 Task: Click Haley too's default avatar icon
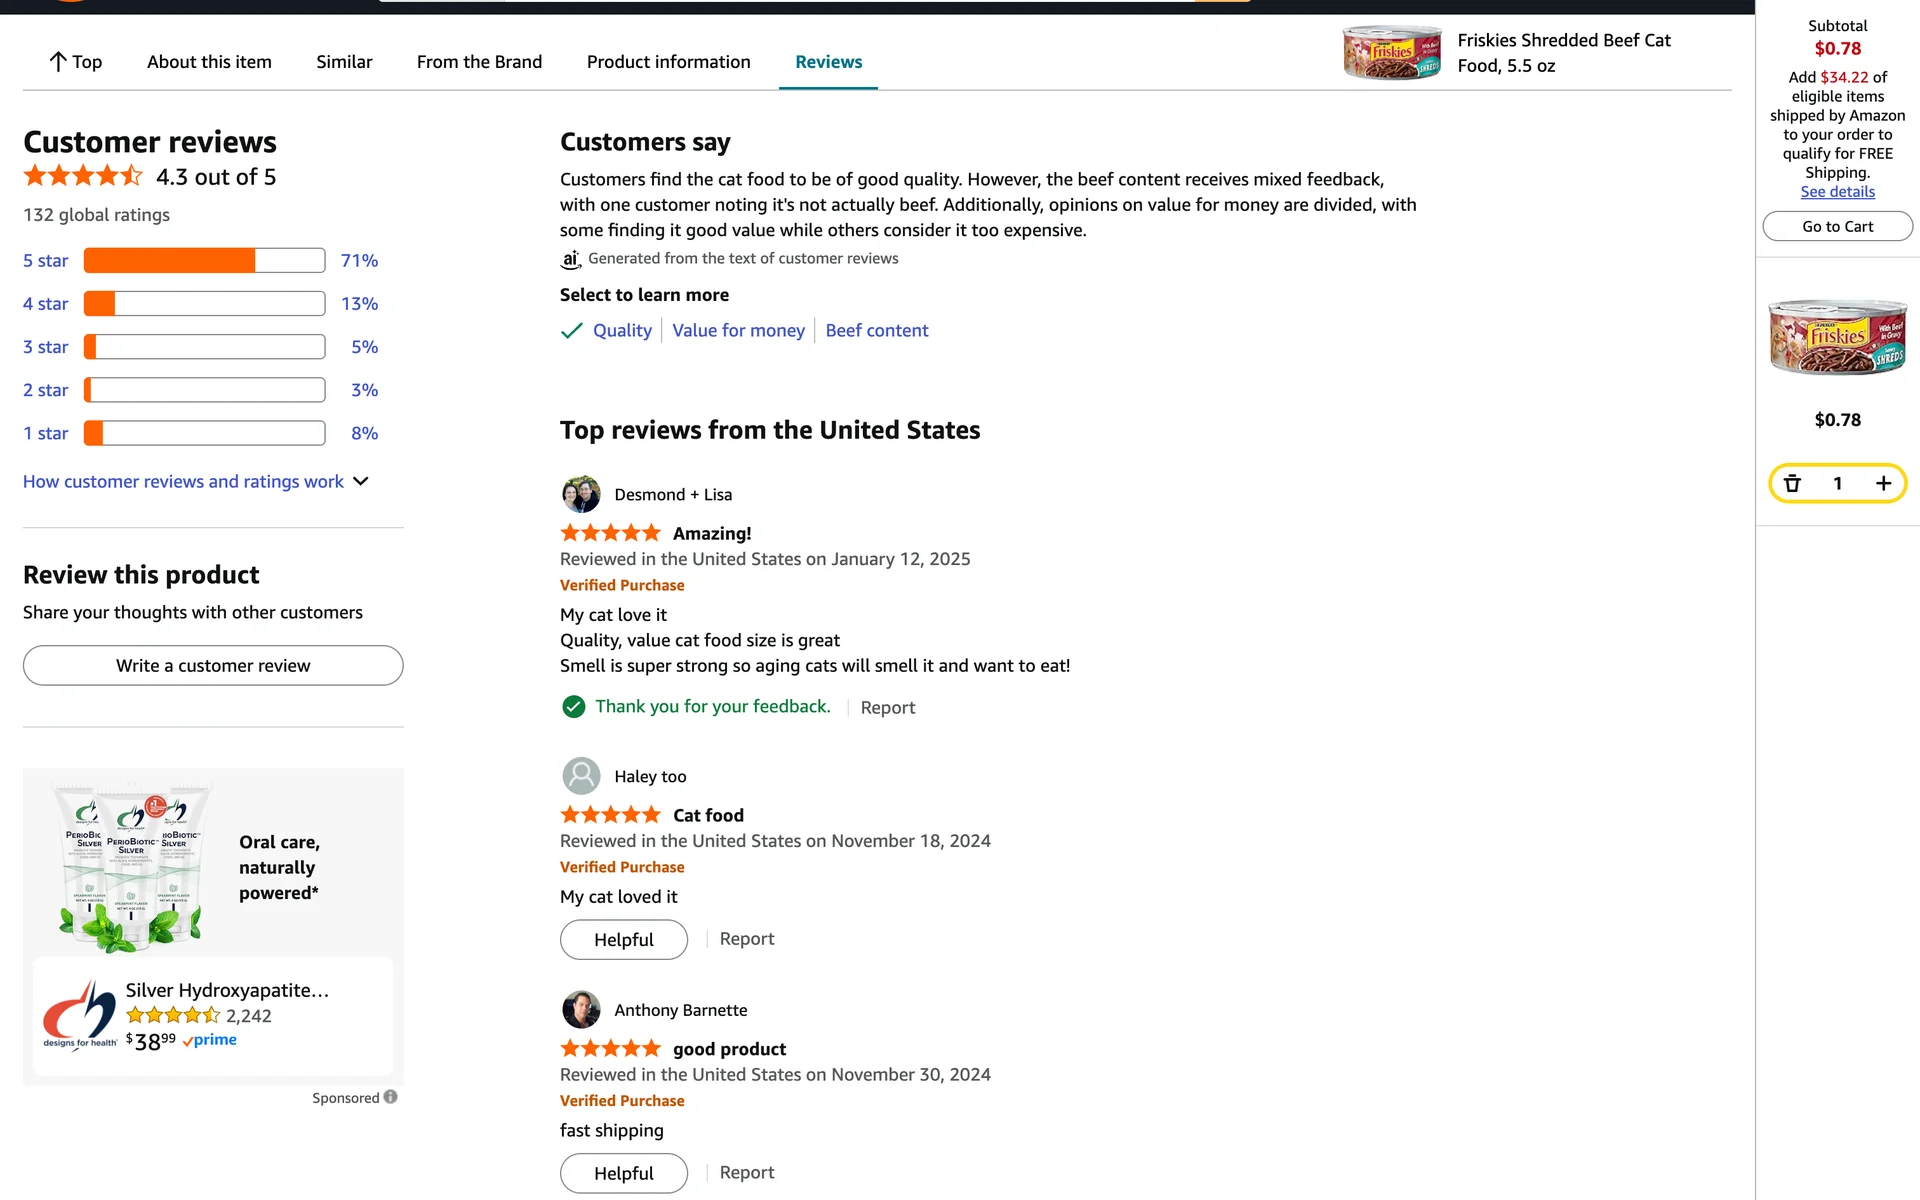click(581, 776)
